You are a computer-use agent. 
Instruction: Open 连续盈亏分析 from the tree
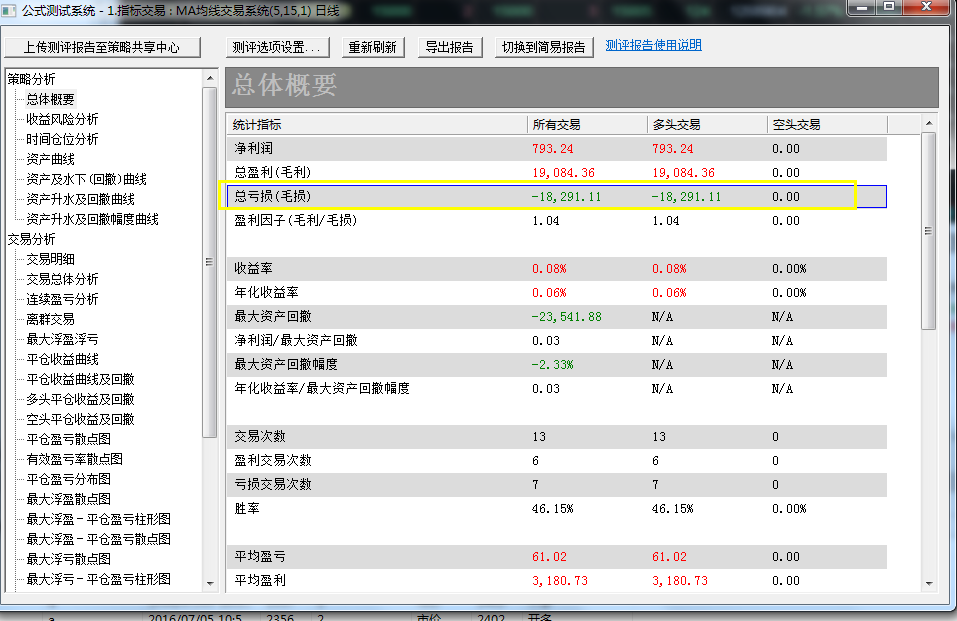[x=62, y=299]
